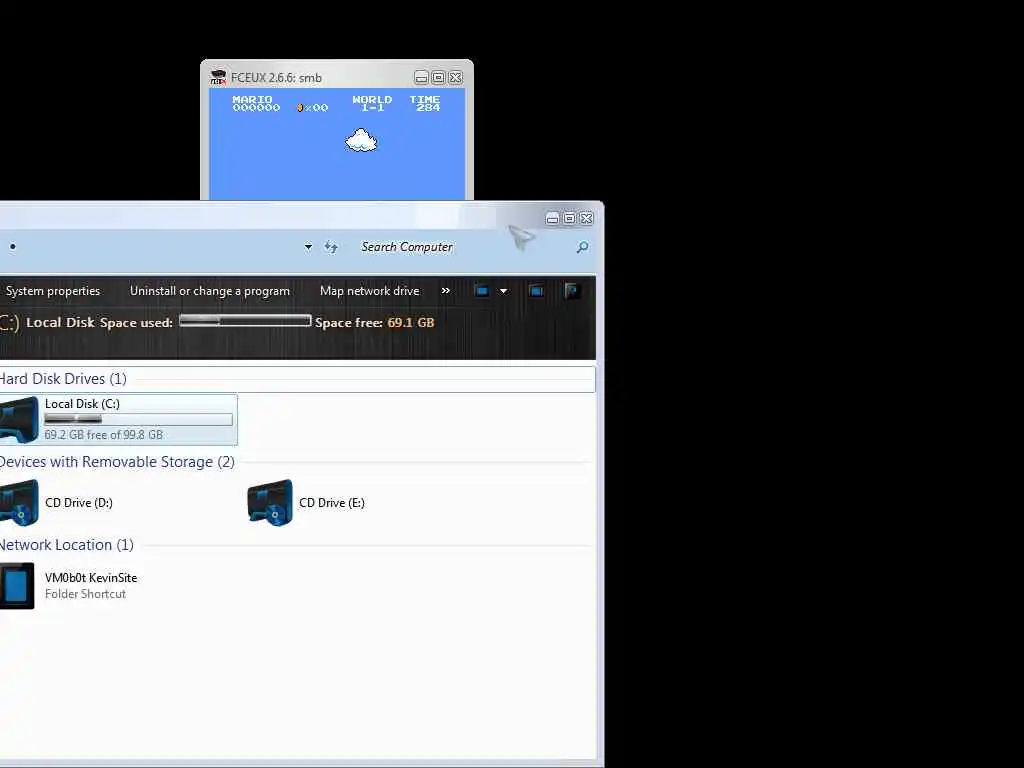Viewport: 1024px width, 768px height.
Task: Click the cloud in the FCEUX game screen
Action: tap(361, 140)
